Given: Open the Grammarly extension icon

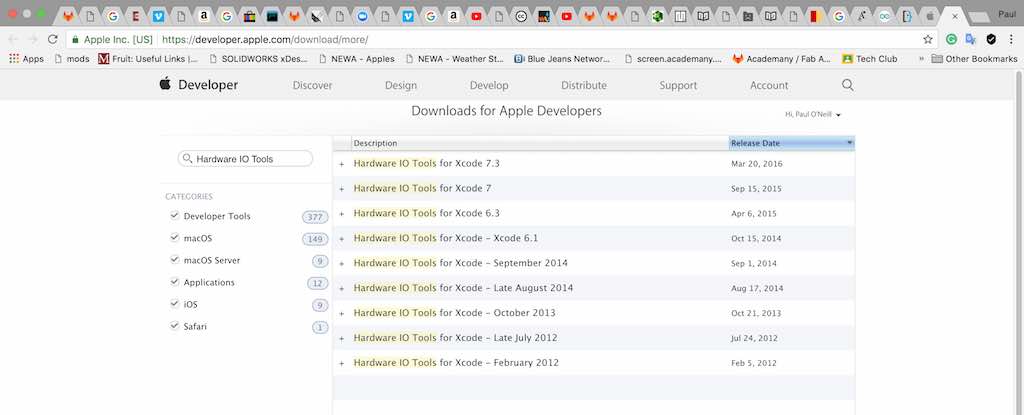Looking at the screenshot, I should [952, 39].
